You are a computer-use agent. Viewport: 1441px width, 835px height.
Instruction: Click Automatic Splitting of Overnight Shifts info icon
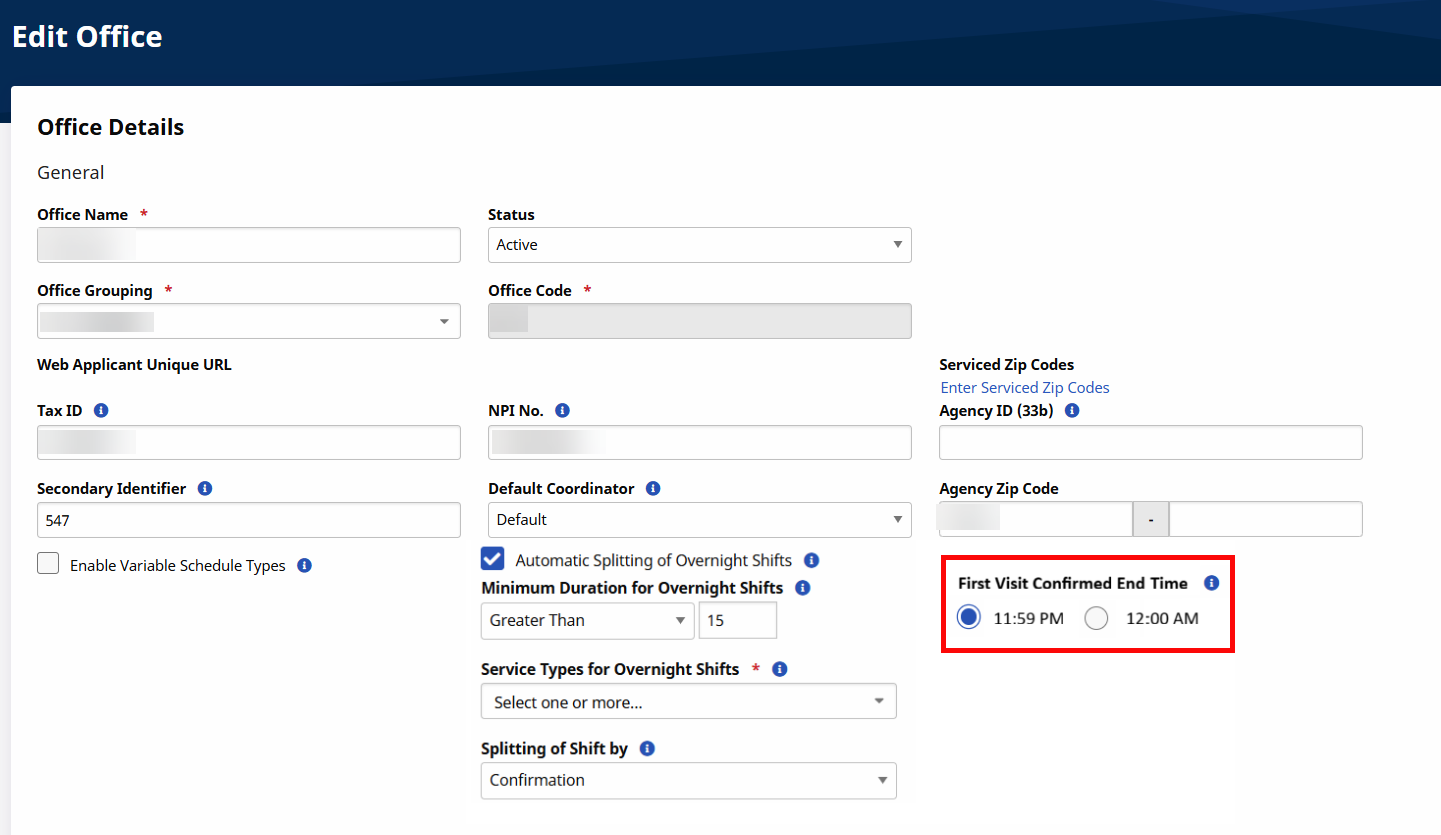811,561
